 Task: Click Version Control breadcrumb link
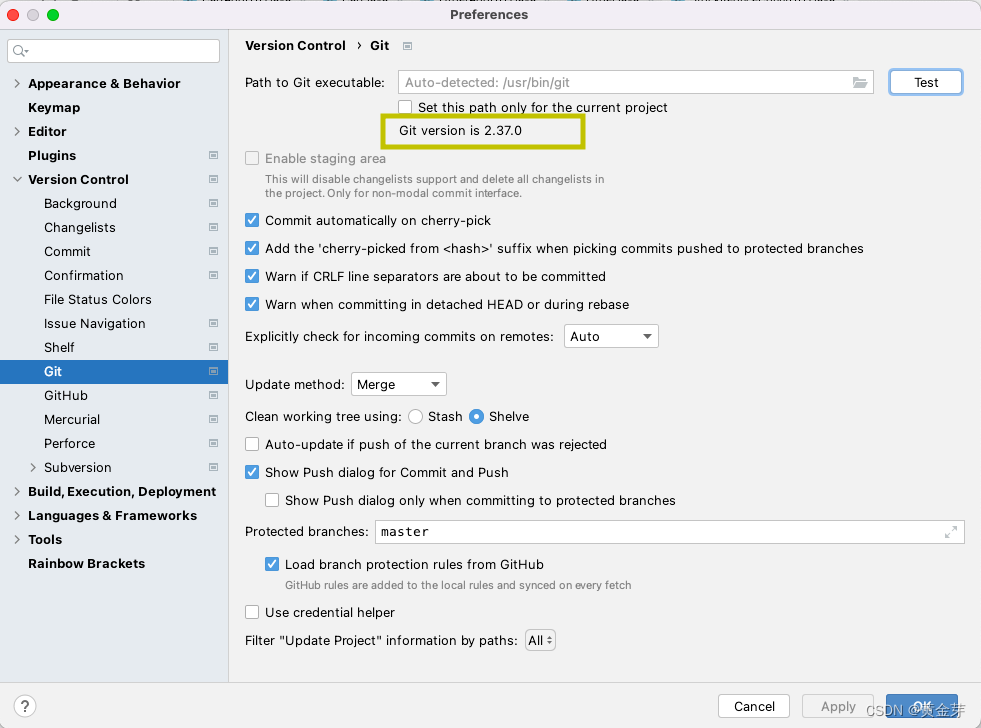tap(295, 46)
